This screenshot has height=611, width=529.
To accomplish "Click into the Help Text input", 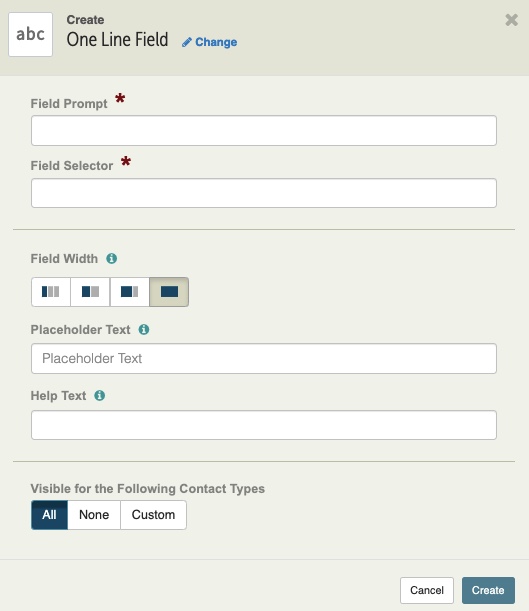I will tap(264, 425).
